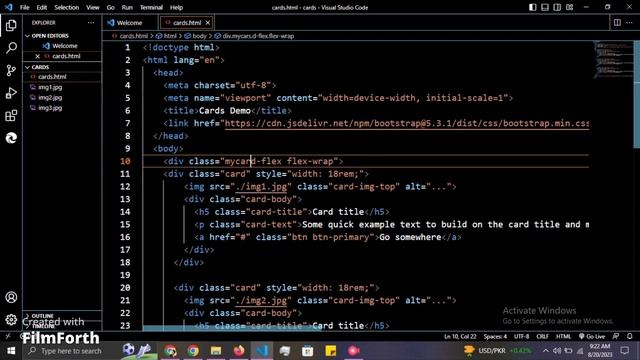Open Manage gear menu in activity bar

[x=11, y=320]
